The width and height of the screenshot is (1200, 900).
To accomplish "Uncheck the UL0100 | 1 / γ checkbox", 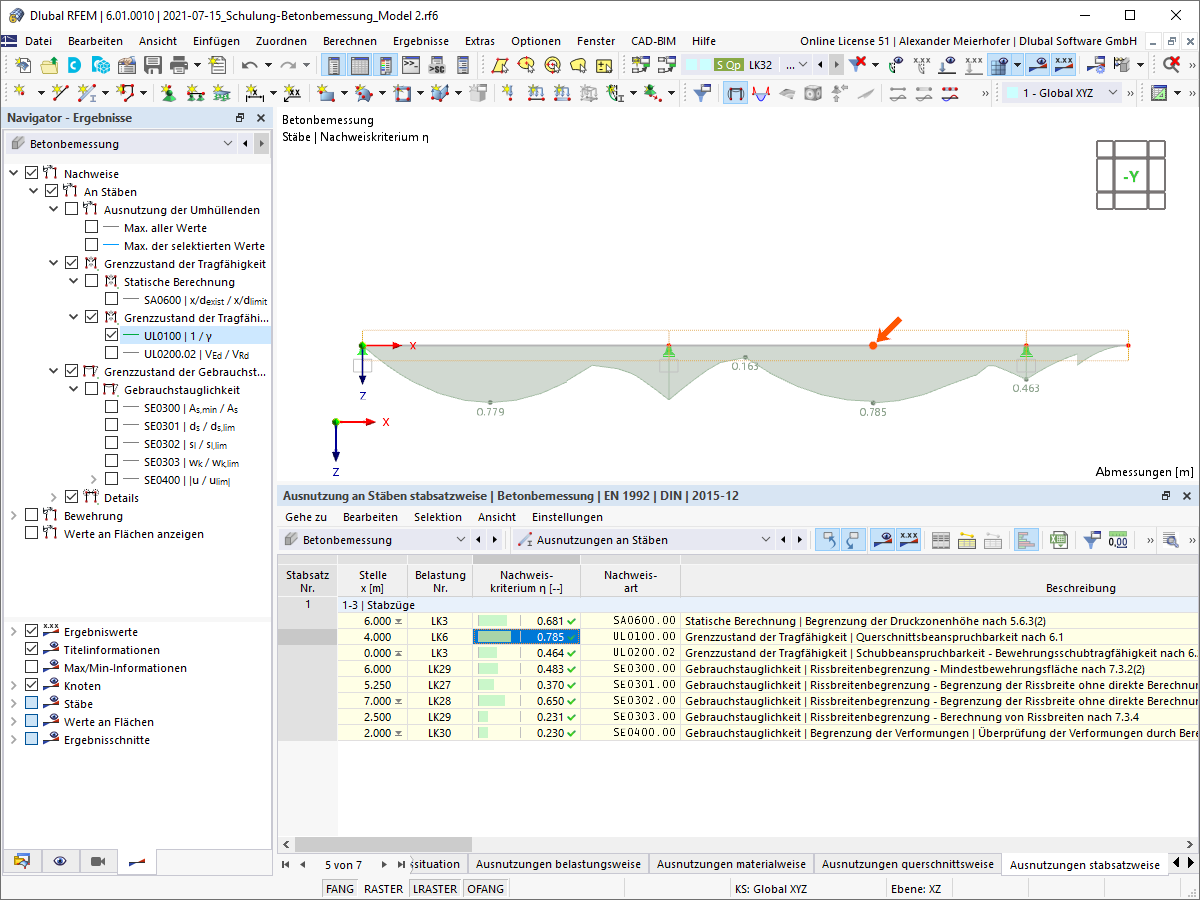I will 111,336.
